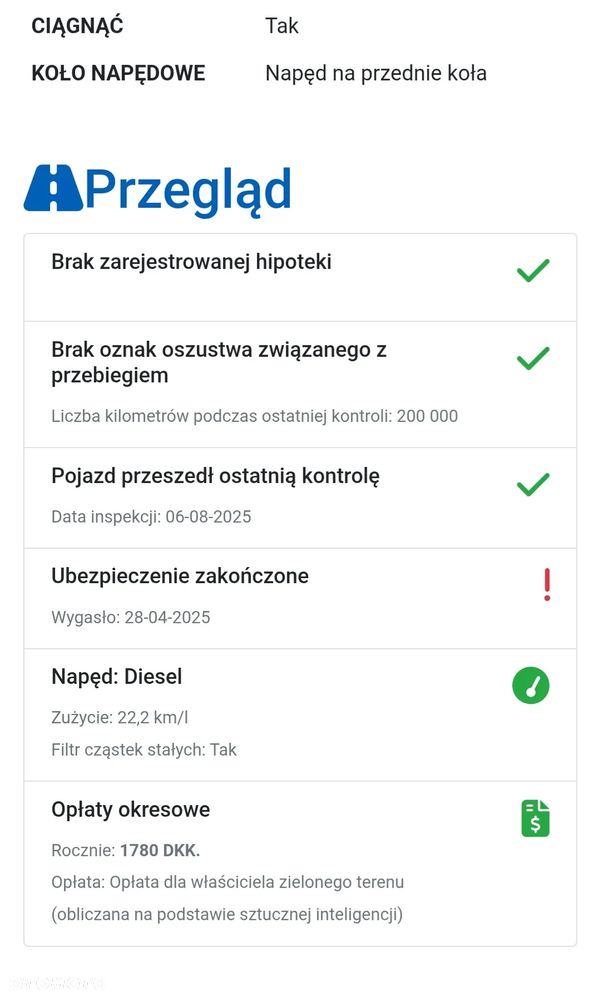Click the Data inspekcji: 06-08-2025 line
Image resolution: width=600 pixels, height=999 pixels.
[151, 517]
